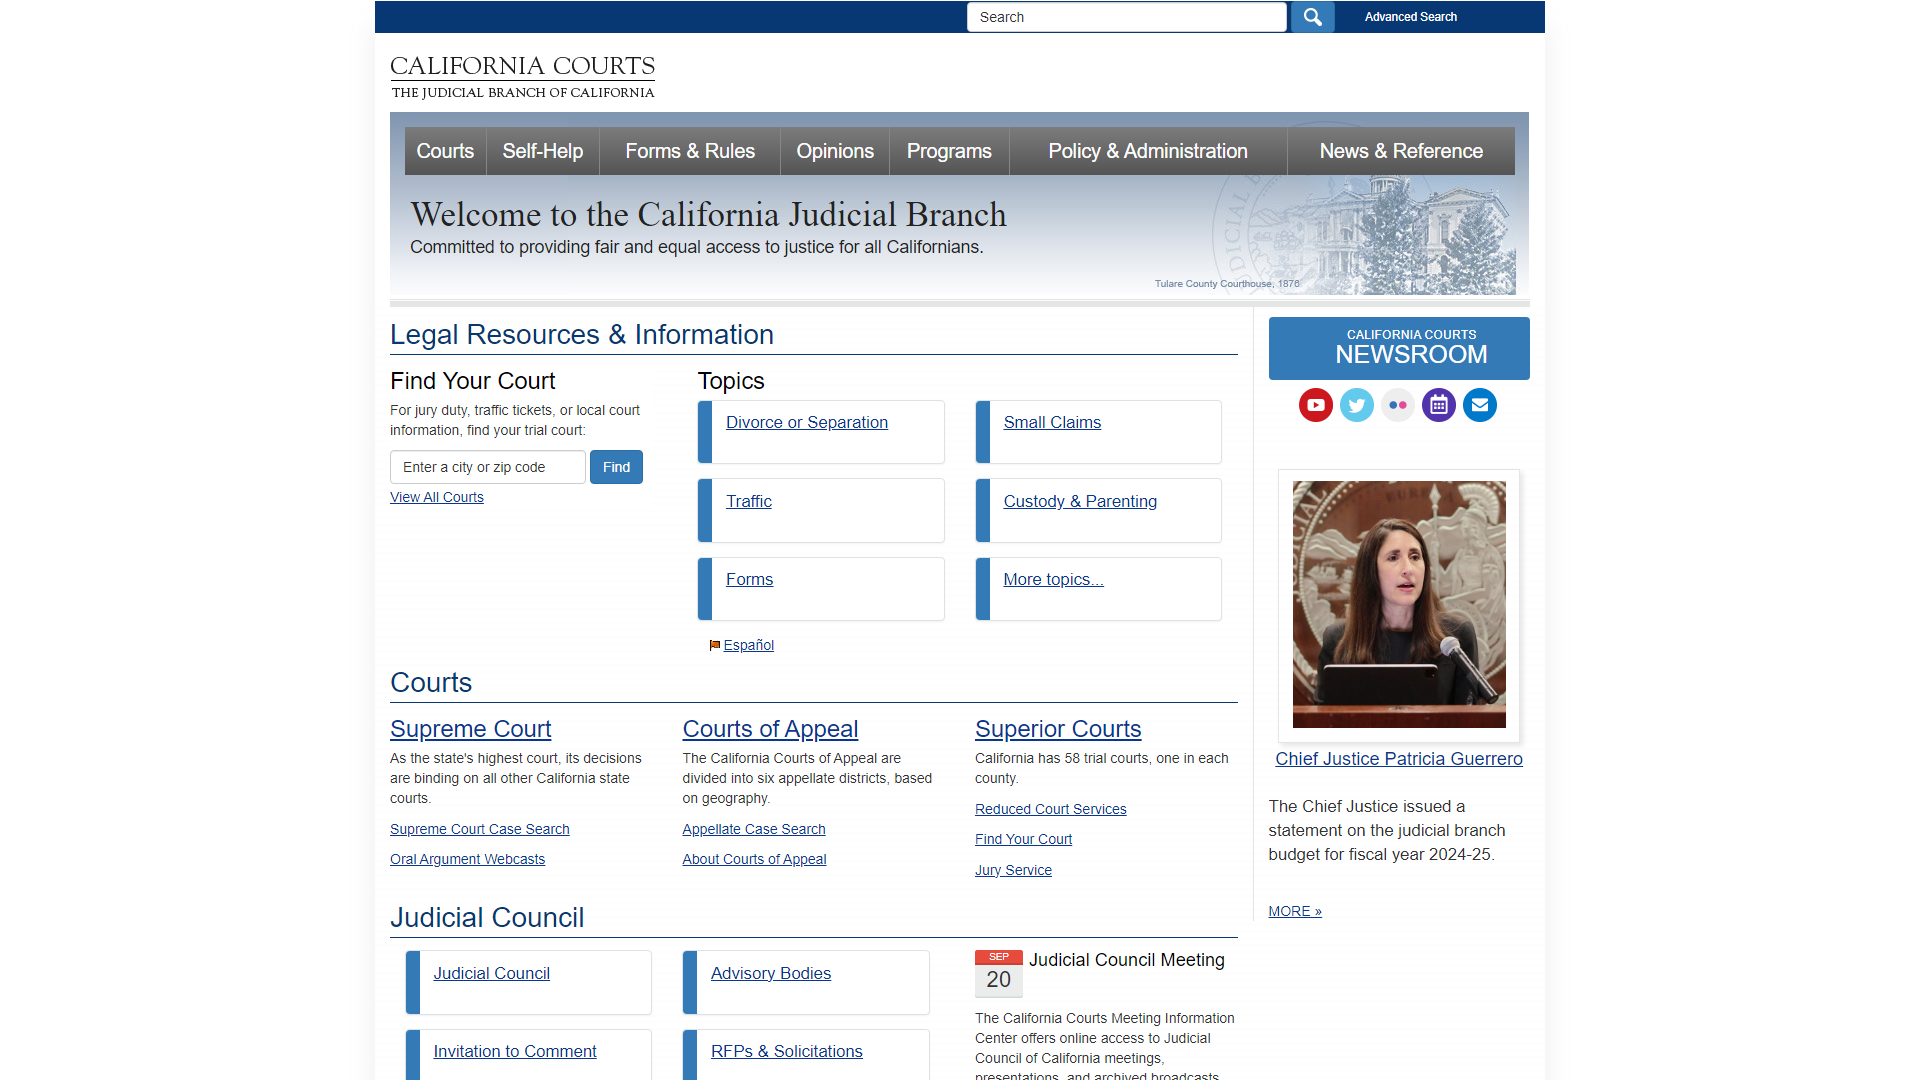This screenshot has height=1080, width=1920.
Task: Click the magnifying glass search button
Action: coord(1312,17)
